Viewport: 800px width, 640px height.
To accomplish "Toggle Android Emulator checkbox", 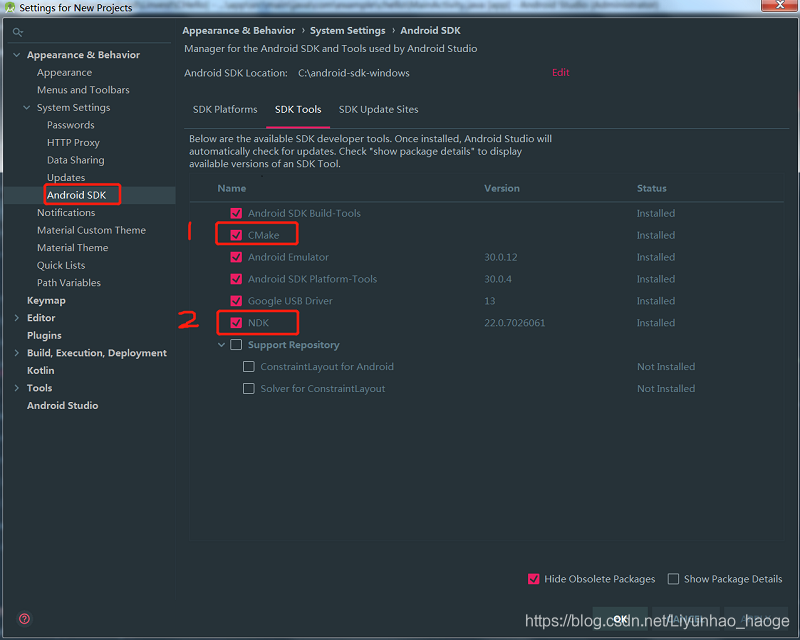I will pos(236,257).
